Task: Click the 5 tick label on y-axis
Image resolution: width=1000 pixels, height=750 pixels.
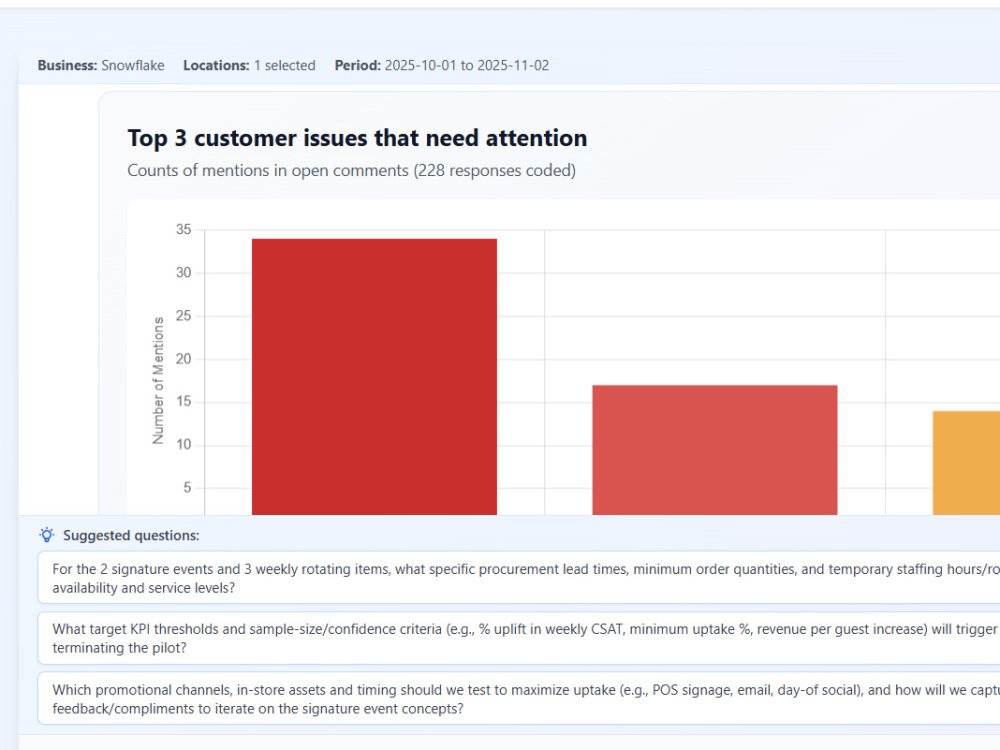Action: pos(187,487)
